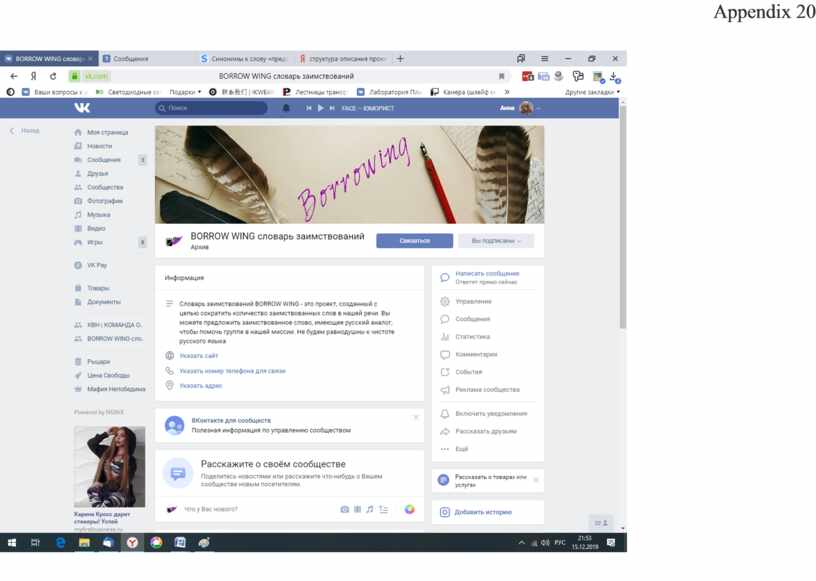Click 'Рассказать друзьям' share item

[486, 432]
